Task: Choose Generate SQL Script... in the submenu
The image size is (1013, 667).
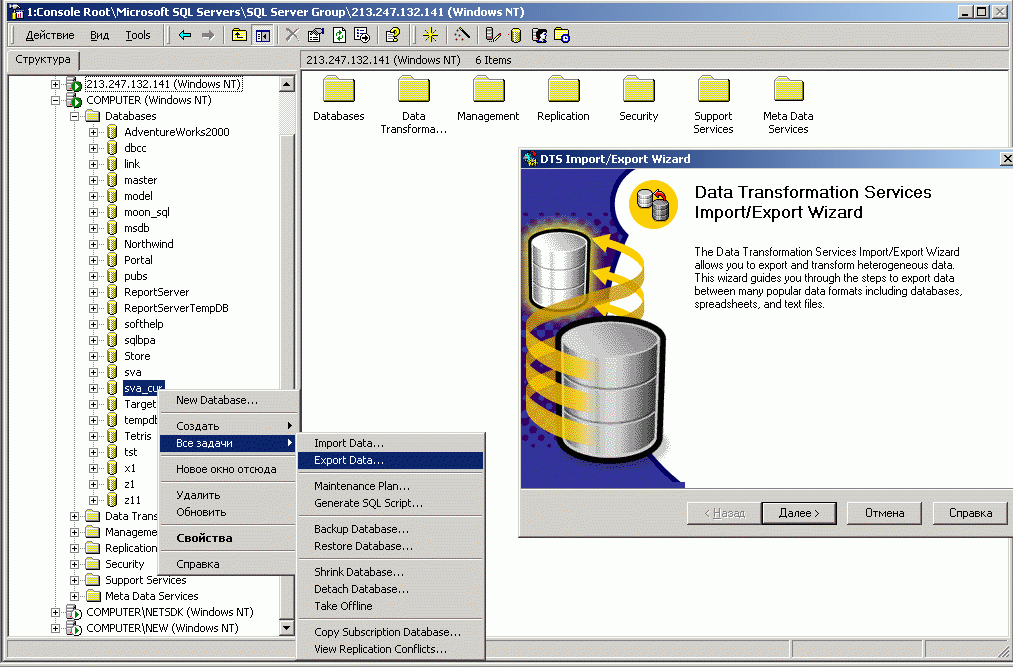Action: pos(390,503)
